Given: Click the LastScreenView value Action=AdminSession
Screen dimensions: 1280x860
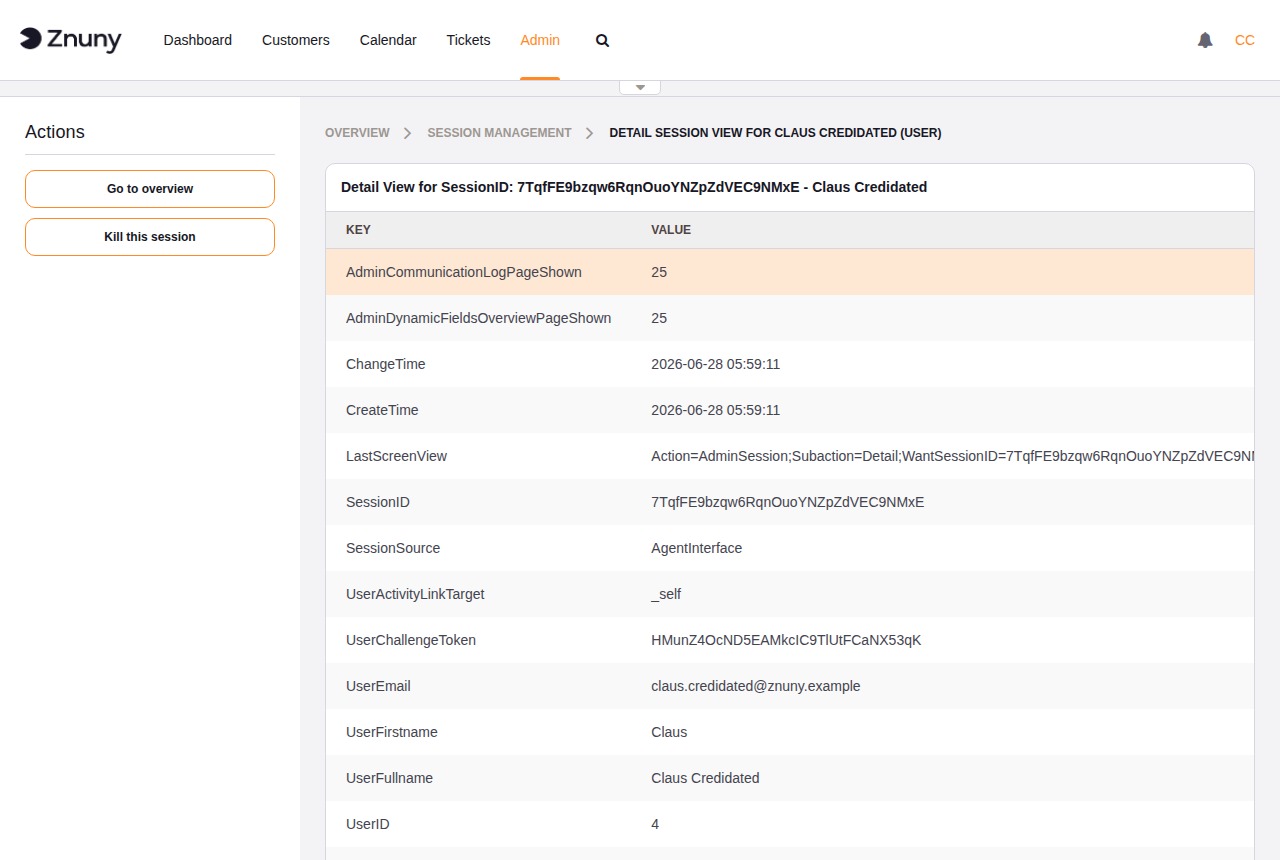Looking at the screenshot, I should [952, 456].
